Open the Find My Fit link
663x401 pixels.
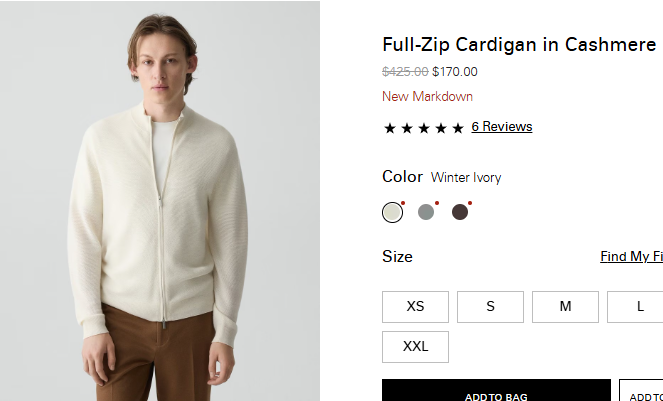(631, 257)
